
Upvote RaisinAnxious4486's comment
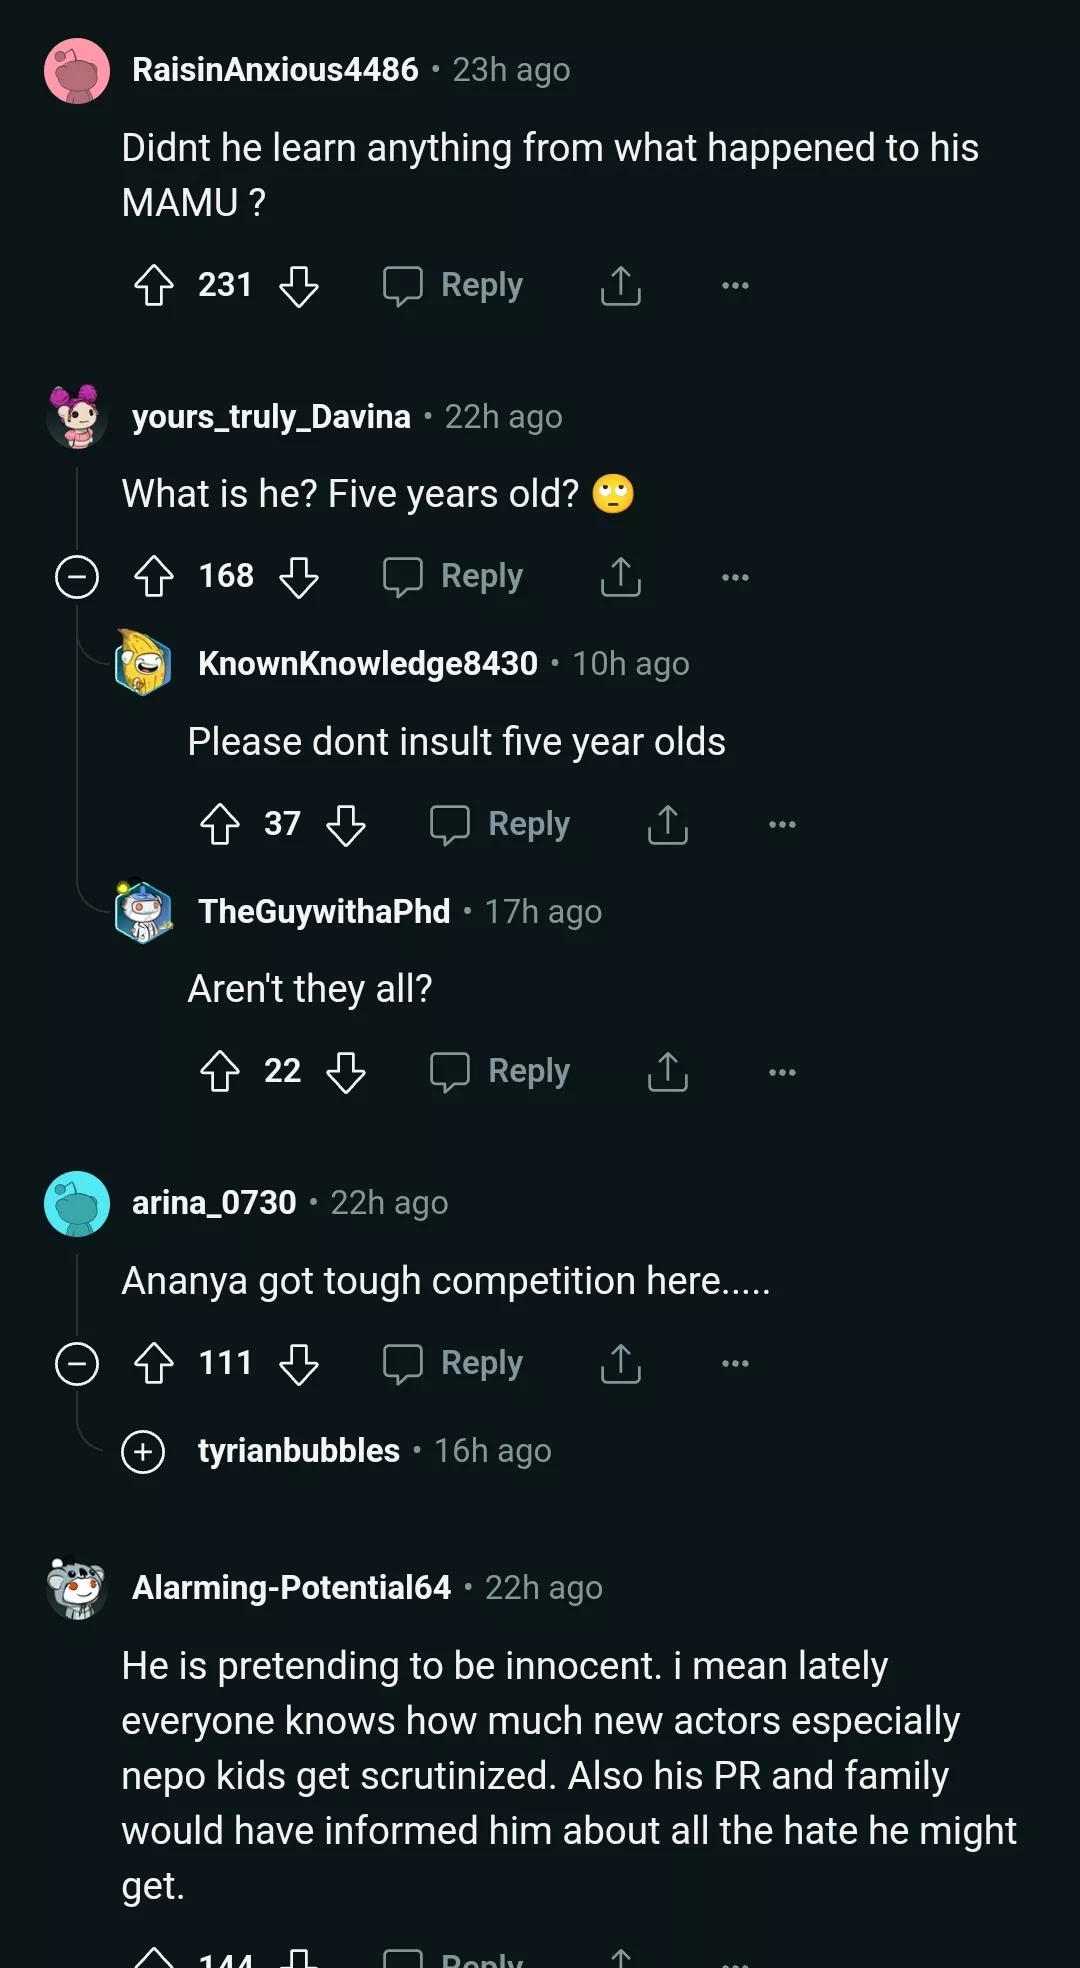(154, 285)
